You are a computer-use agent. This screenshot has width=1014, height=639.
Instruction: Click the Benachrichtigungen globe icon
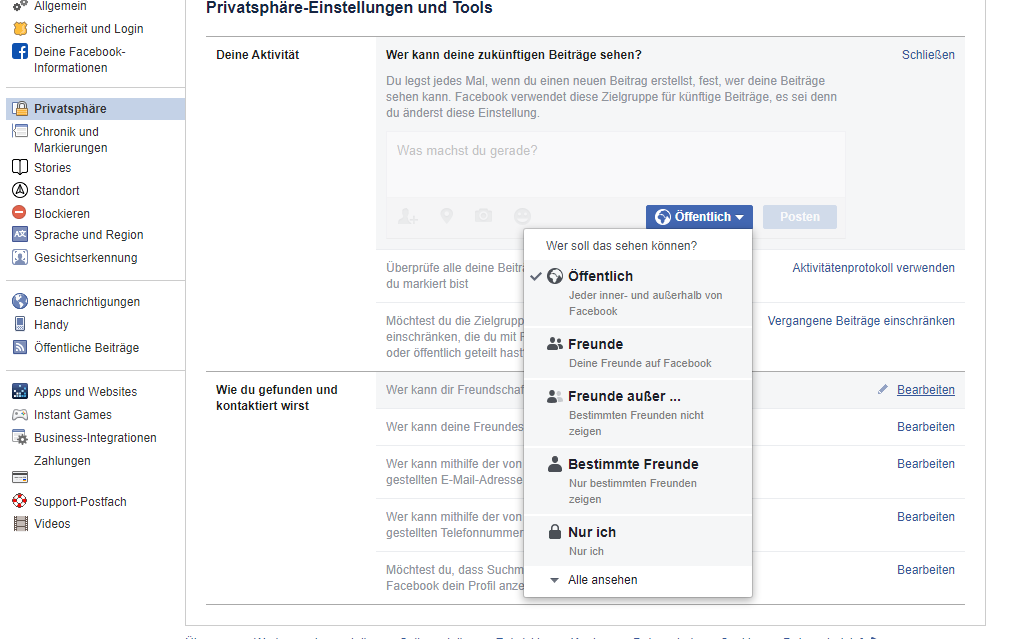(x=19, y=301)
